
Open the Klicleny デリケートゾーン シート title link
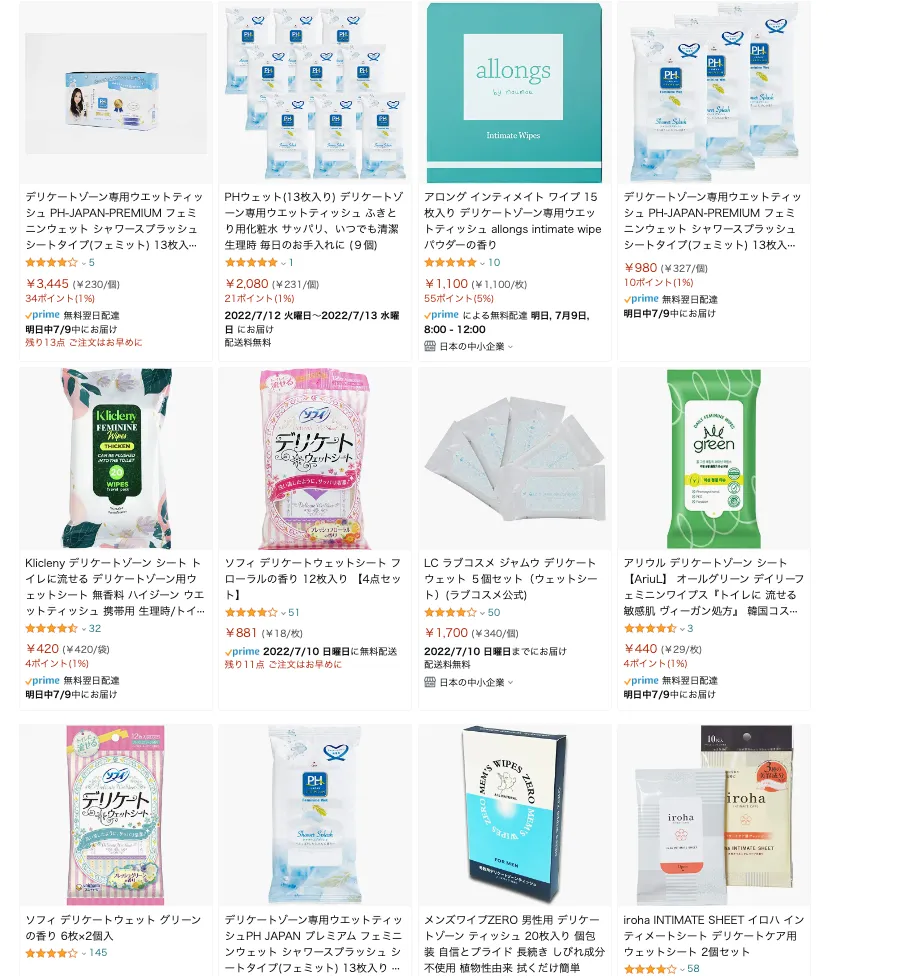(115, 587)
